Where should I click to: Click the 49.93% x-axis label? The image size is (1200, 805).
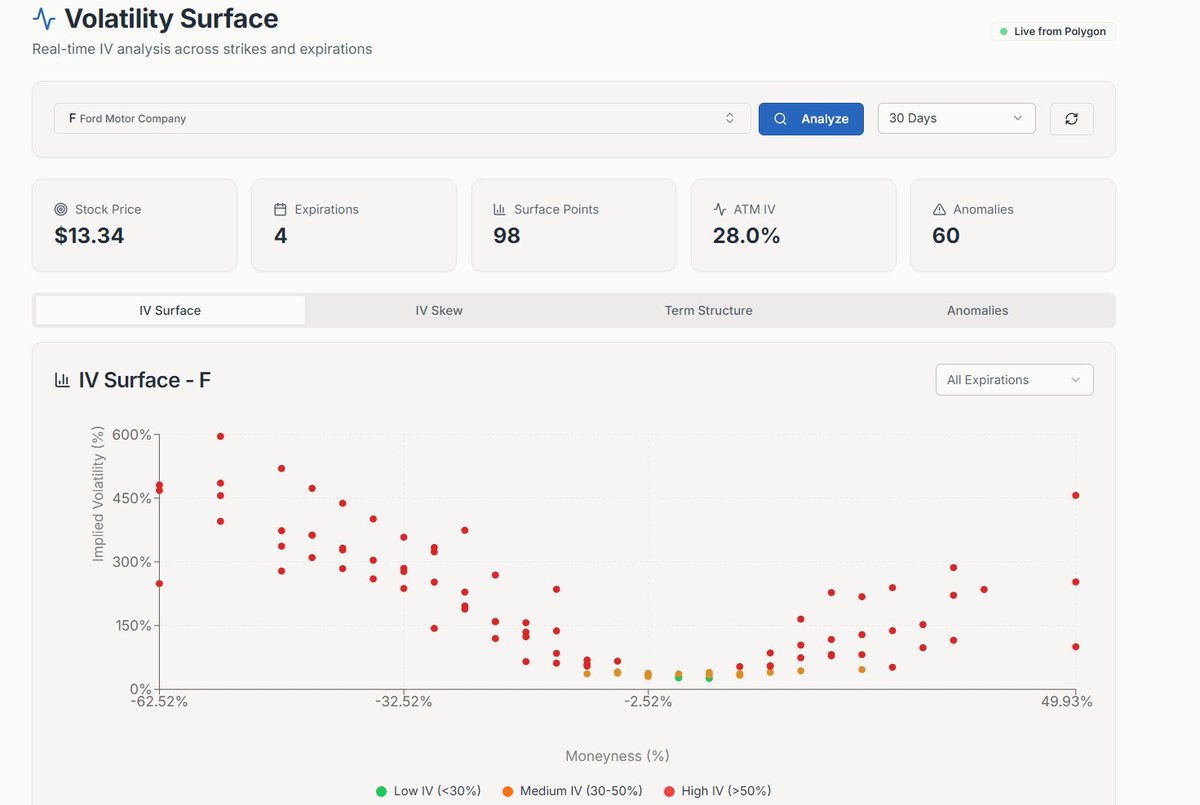pyautogui.click(x=1067, y=701)
